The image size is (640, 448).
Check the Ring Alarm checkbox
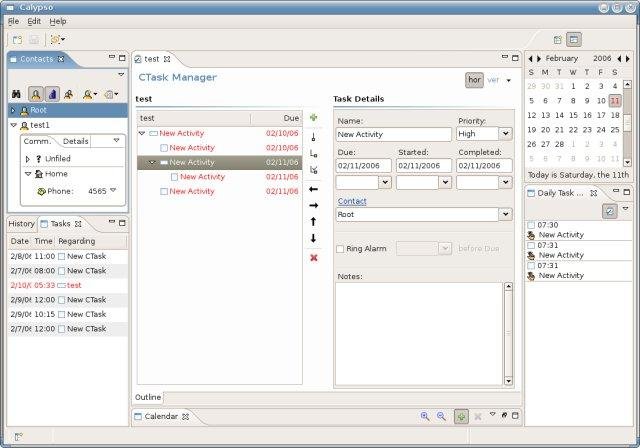pos(340,248)
